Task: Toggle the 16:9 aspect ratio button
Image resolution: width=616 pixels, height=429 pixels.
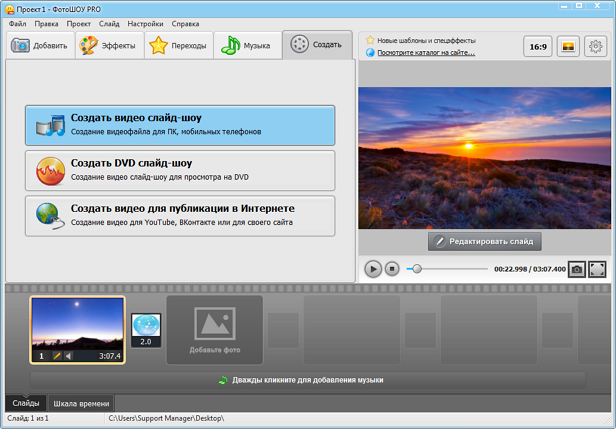Action: pyautogui.click(x=537, y=46)
